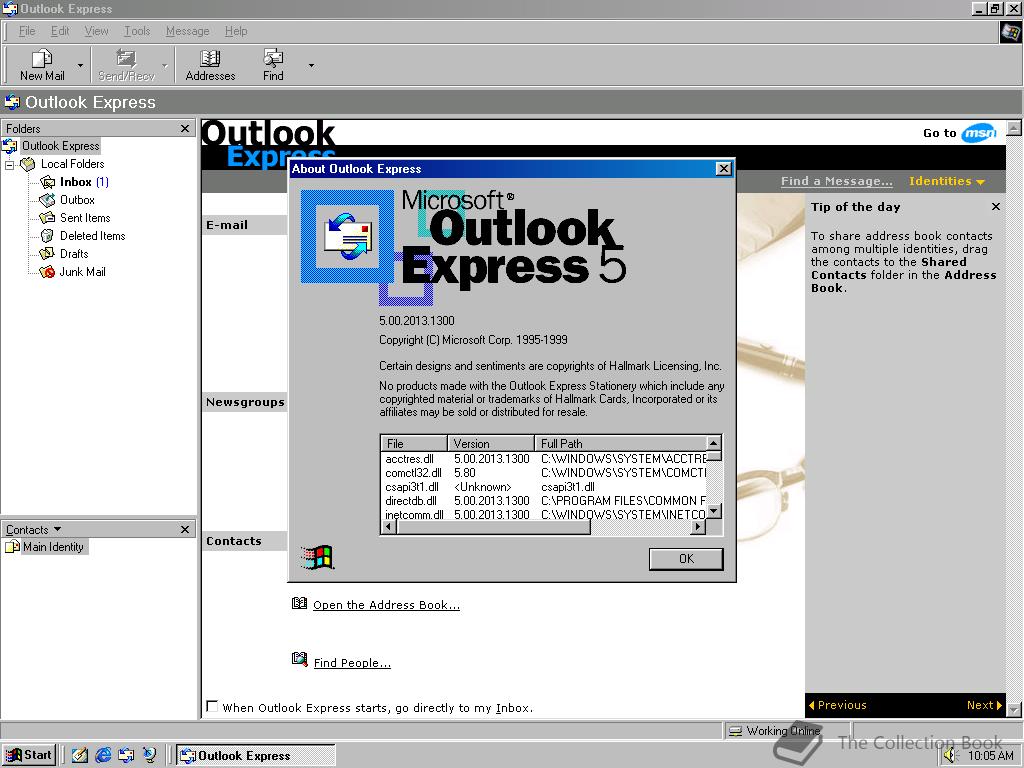Image resolution: width=1024 pixels, height=768 pixels.
Task: Open the Message menu
Action: point(187,31)
